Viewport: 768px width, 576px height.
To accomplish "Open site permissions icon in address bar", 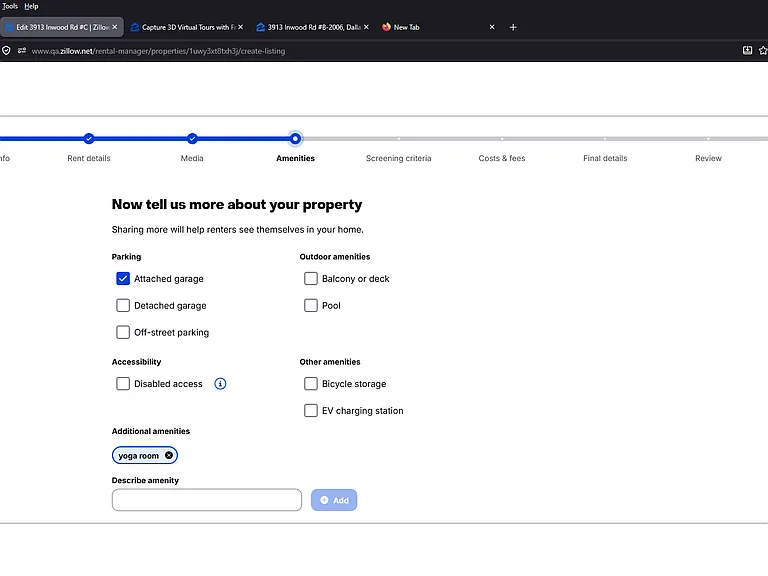I will point(22,50).
